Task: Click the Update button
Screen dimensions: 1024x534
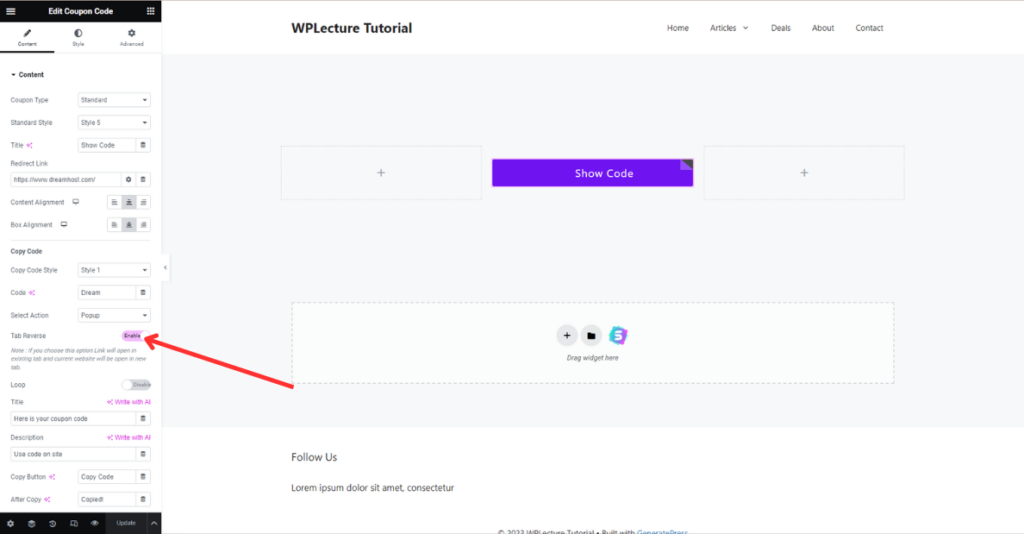Action: (126, 523)
